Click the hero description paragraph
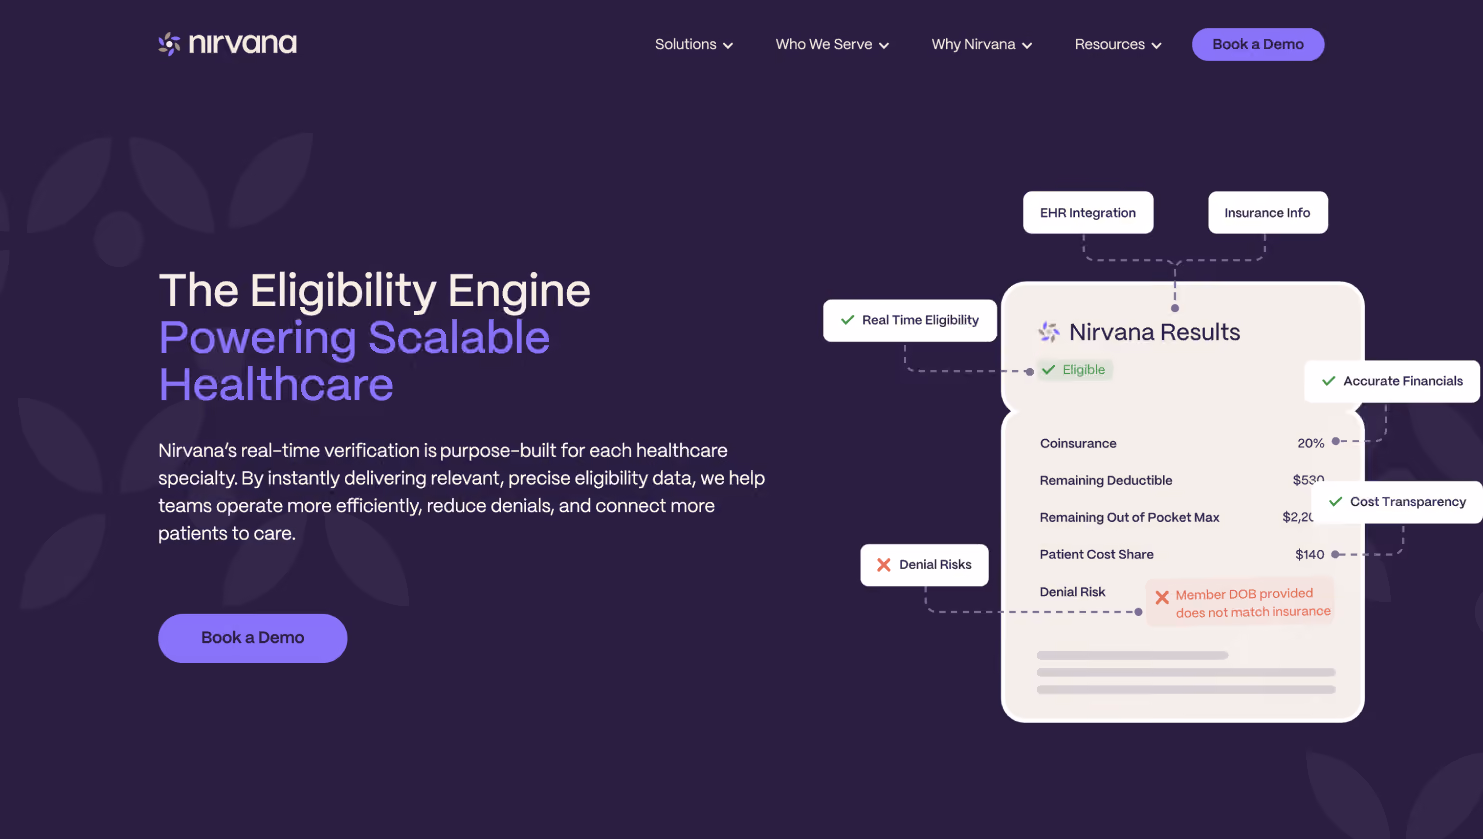1483x839 pixels. (461, 492)
